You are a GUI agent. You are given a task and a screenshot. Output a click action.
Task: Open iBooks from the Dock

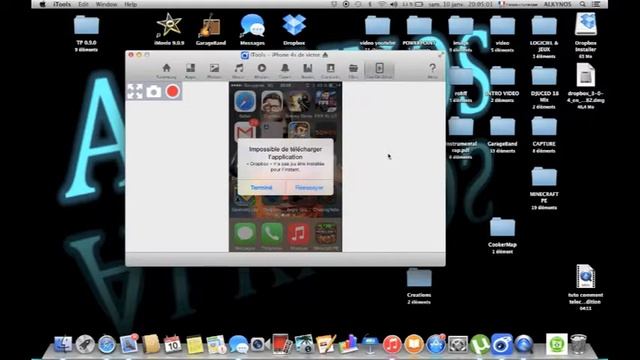coord(413,344)
